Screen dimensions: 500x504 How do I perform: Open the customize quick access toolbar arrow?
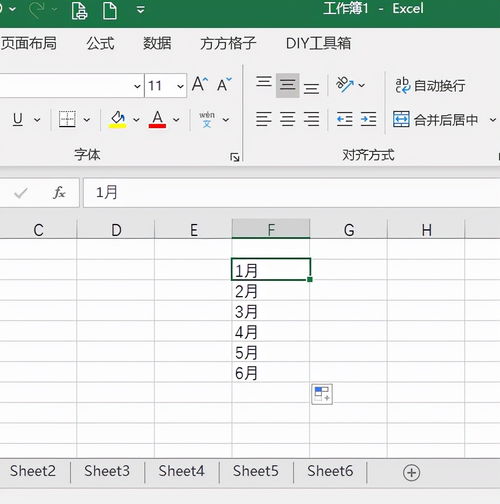(141, 9)
